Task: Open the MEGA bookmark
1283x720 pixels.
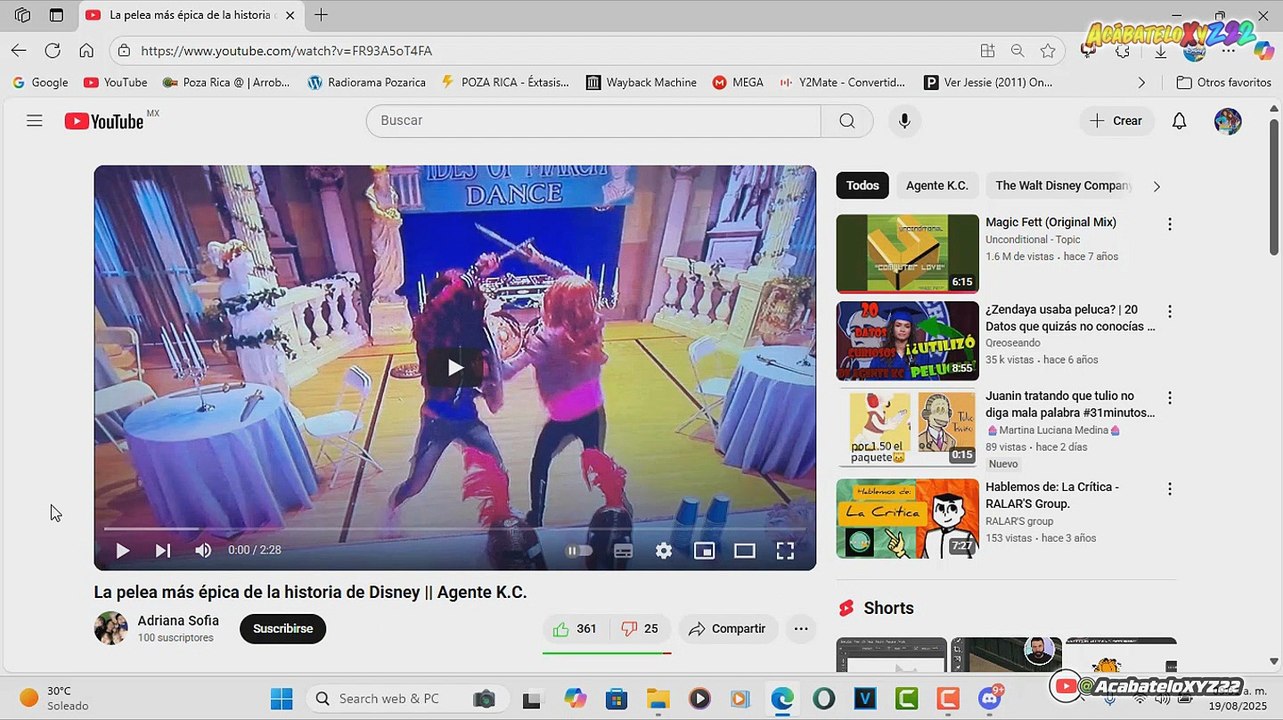Action: coord(738,83)
